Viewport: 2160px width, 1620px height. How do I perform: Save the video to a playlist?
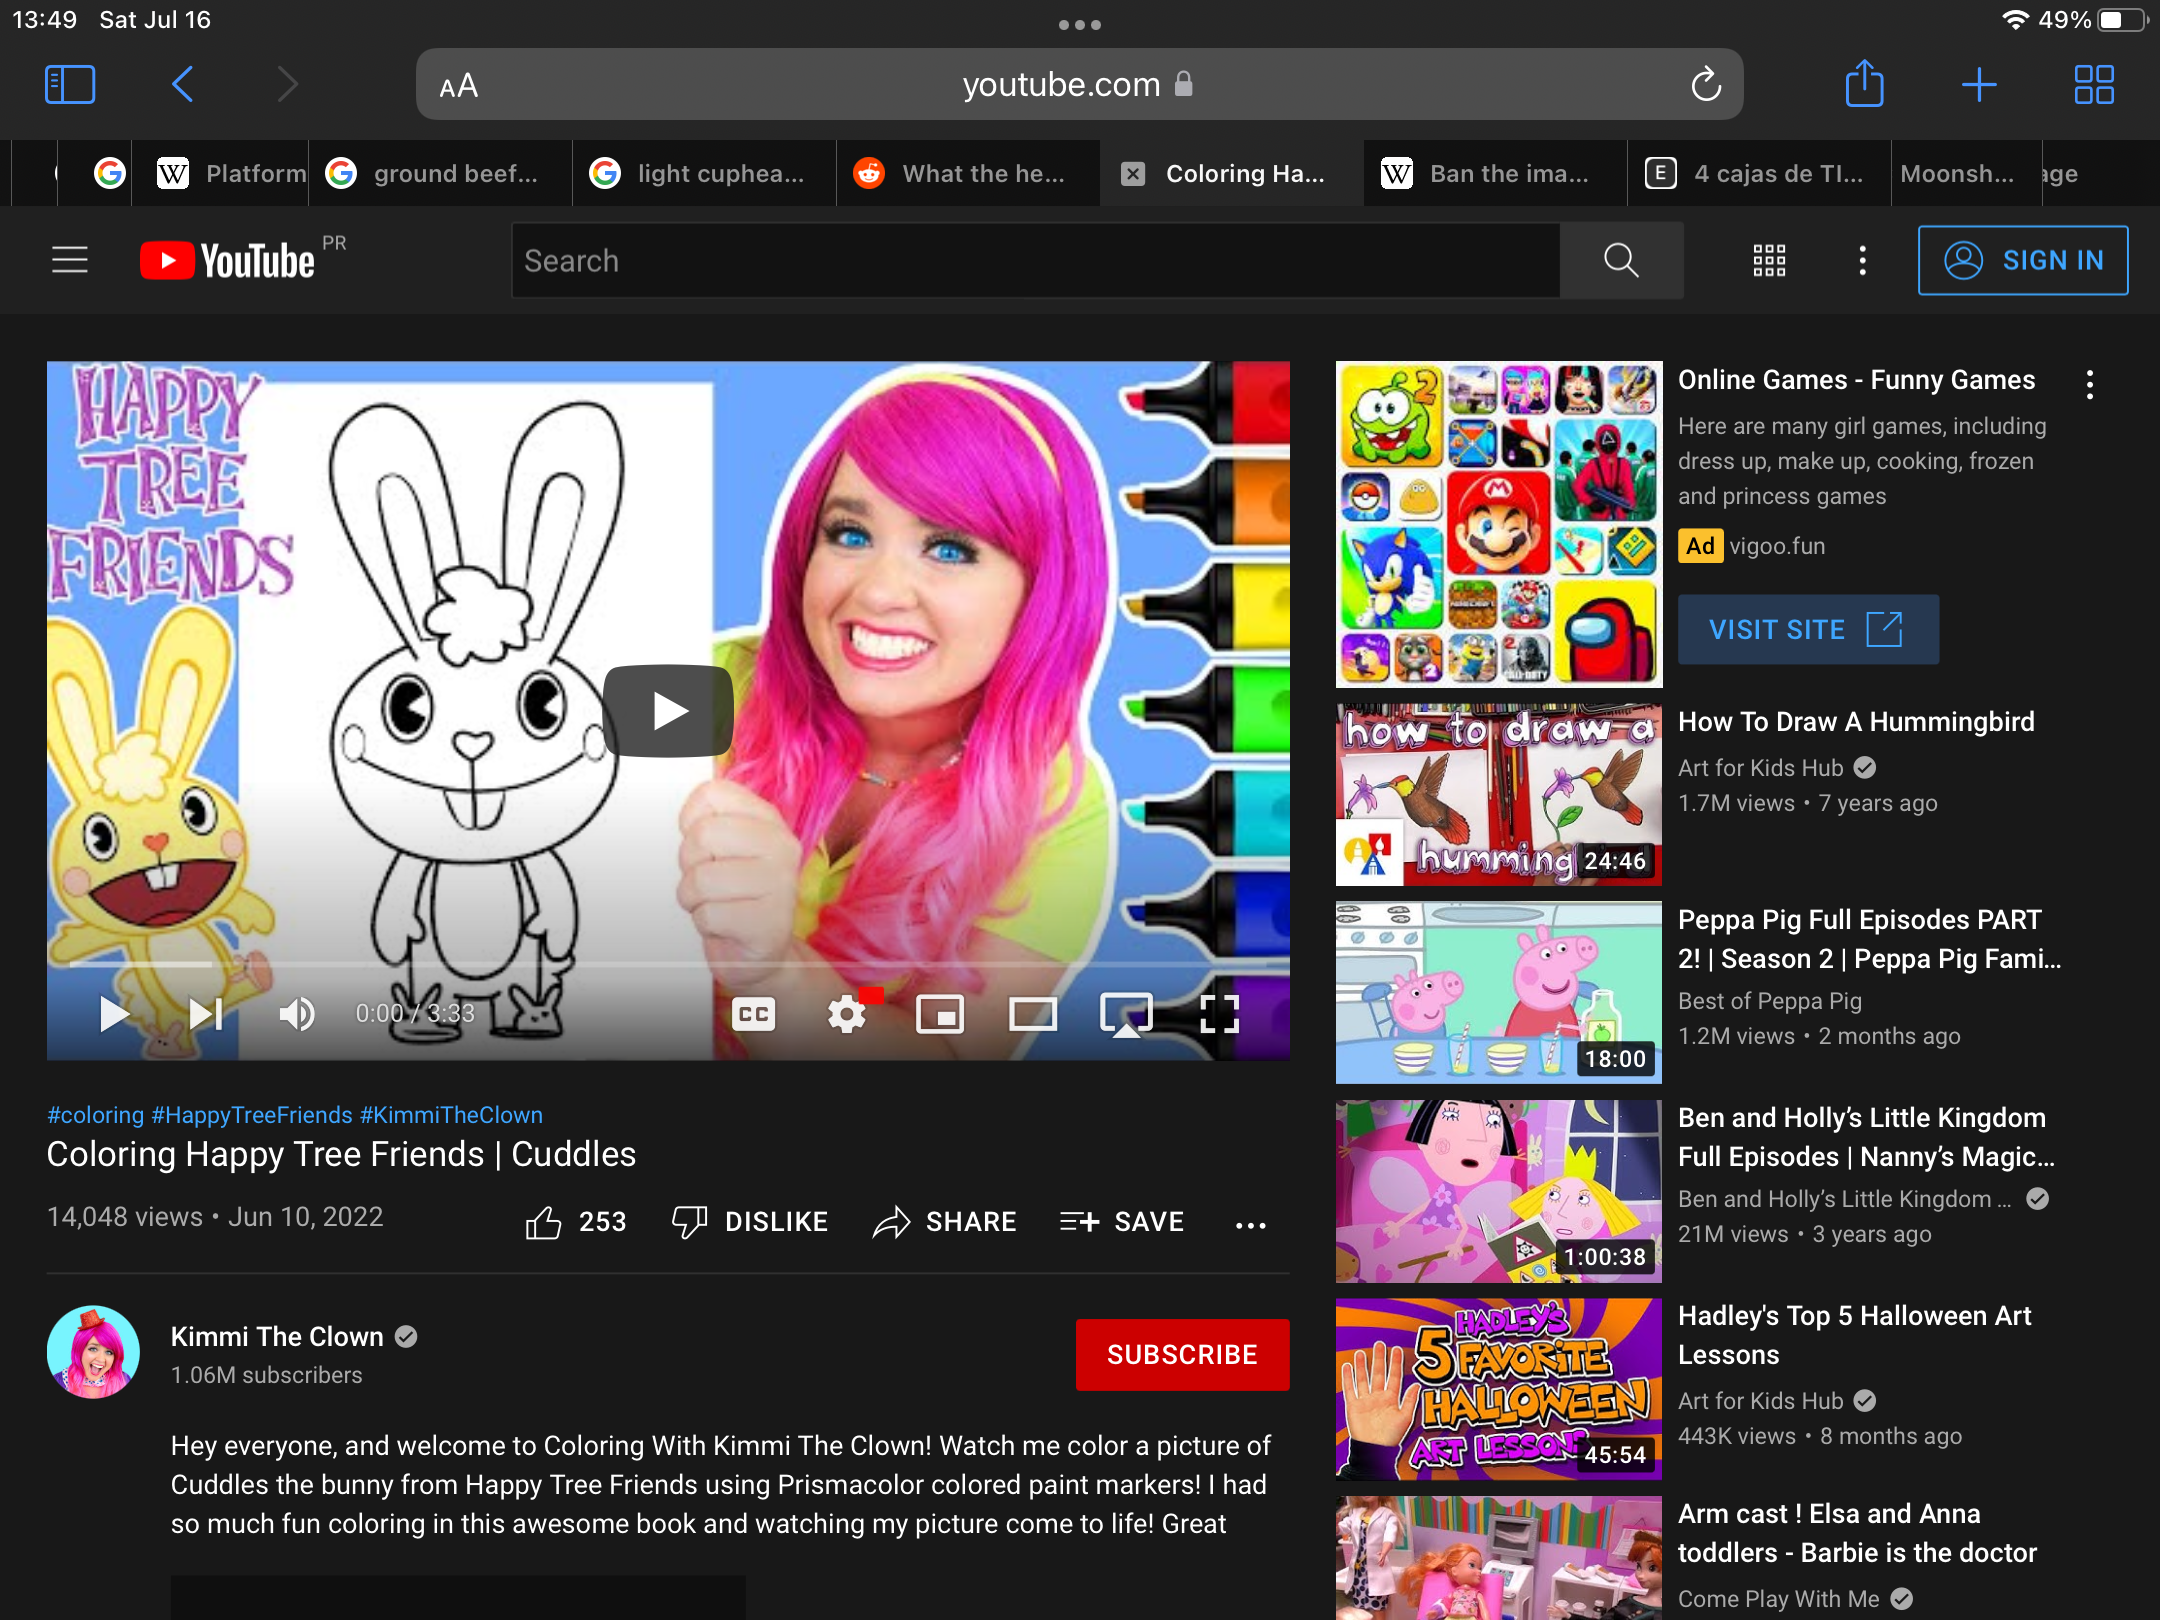(x=1122, y=1221)
